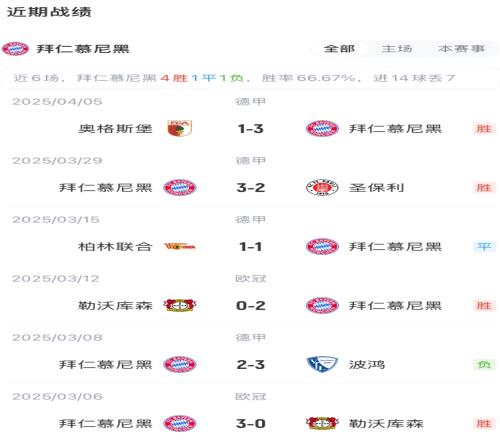Click the 奥格斯堡 team name
Viewport: 500px width, 440px height.
click(x=115, y=129)
